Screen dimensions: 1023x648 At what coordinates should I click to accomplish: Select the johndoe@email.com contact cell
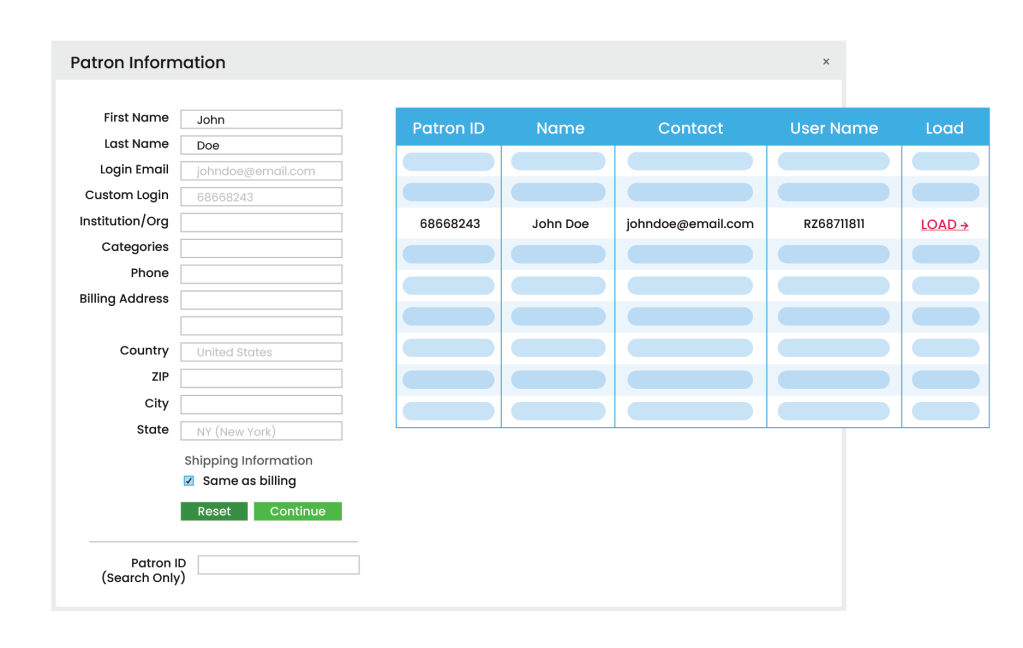click(690, 224)
